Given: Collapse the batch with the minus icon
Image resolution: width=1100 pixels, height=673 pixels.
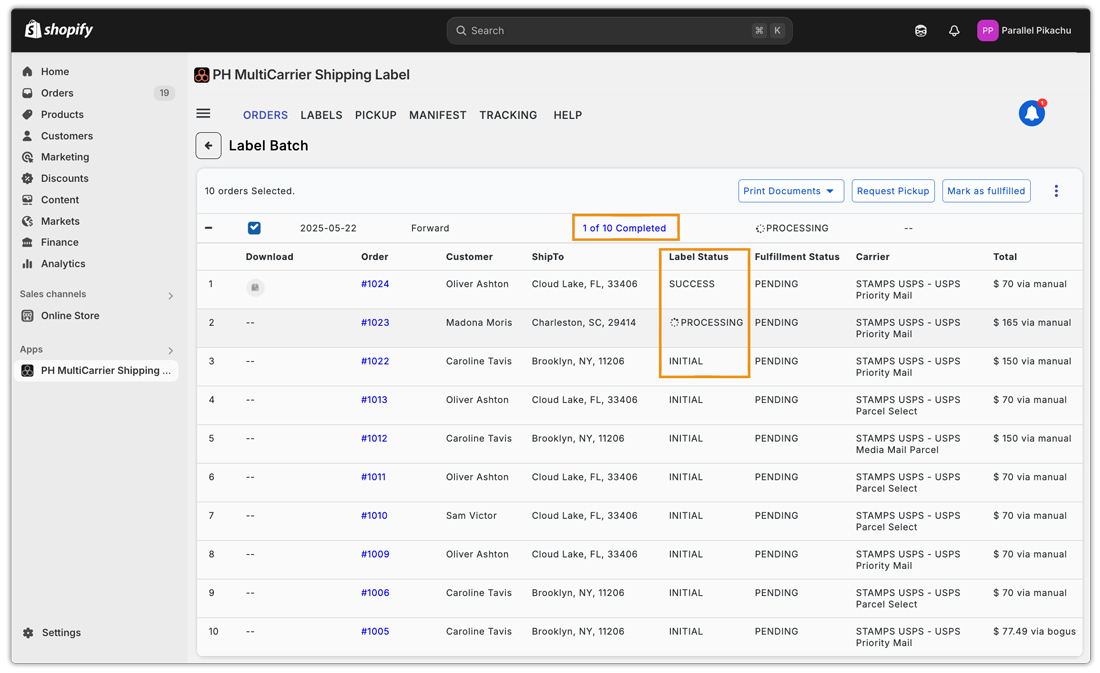Looking at the screenshot, I should pos(208,228).
